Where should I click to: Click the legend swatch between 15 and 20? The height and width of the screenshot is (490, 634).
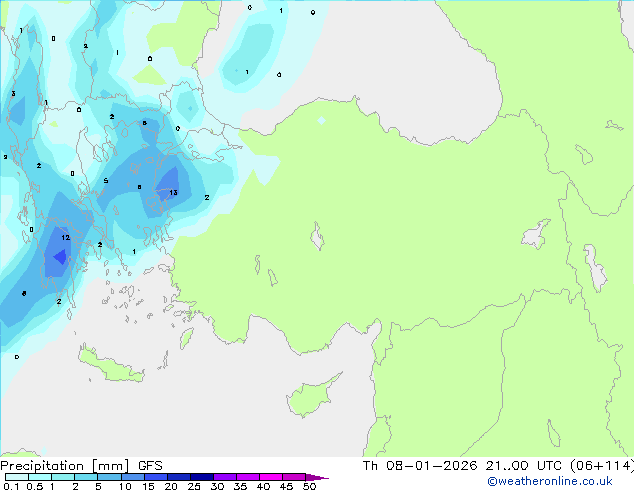[x=156, y=477]
